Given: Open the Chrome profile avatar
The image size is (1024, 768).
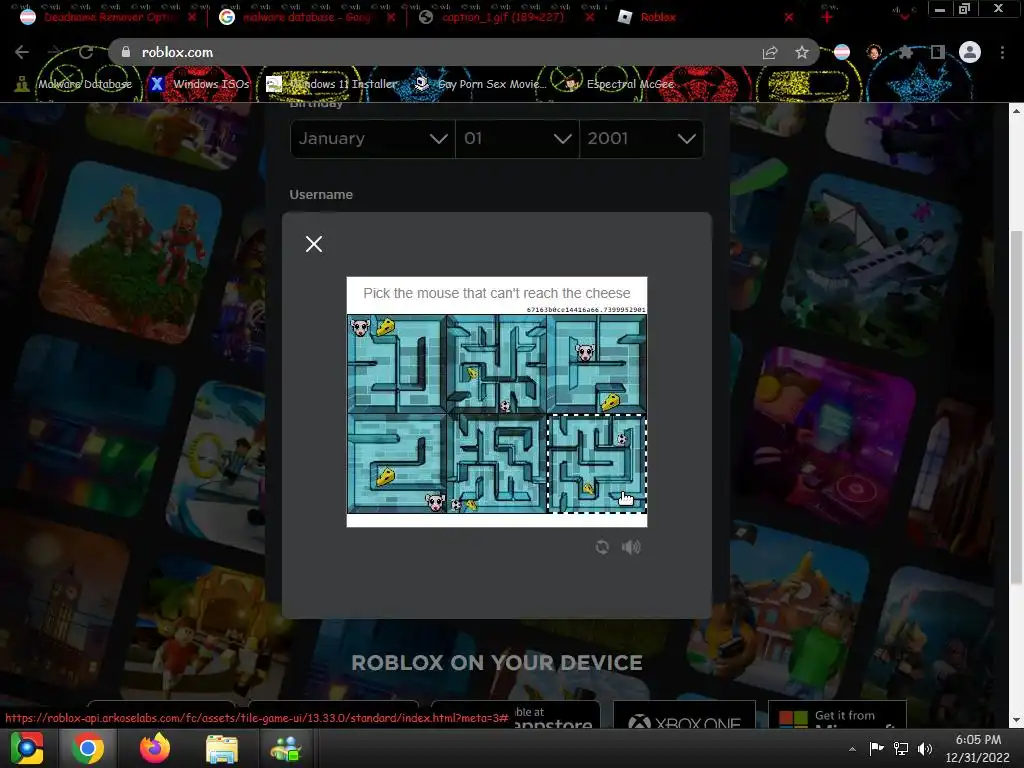Looking at the screenshot, I should [x=970, y=52].
